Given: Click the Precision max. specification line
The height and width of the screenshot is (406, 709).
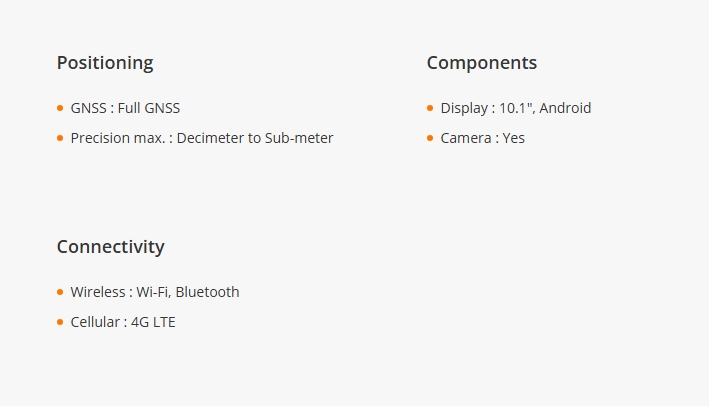Looking at the screenshot, I should tap(202, 138).
